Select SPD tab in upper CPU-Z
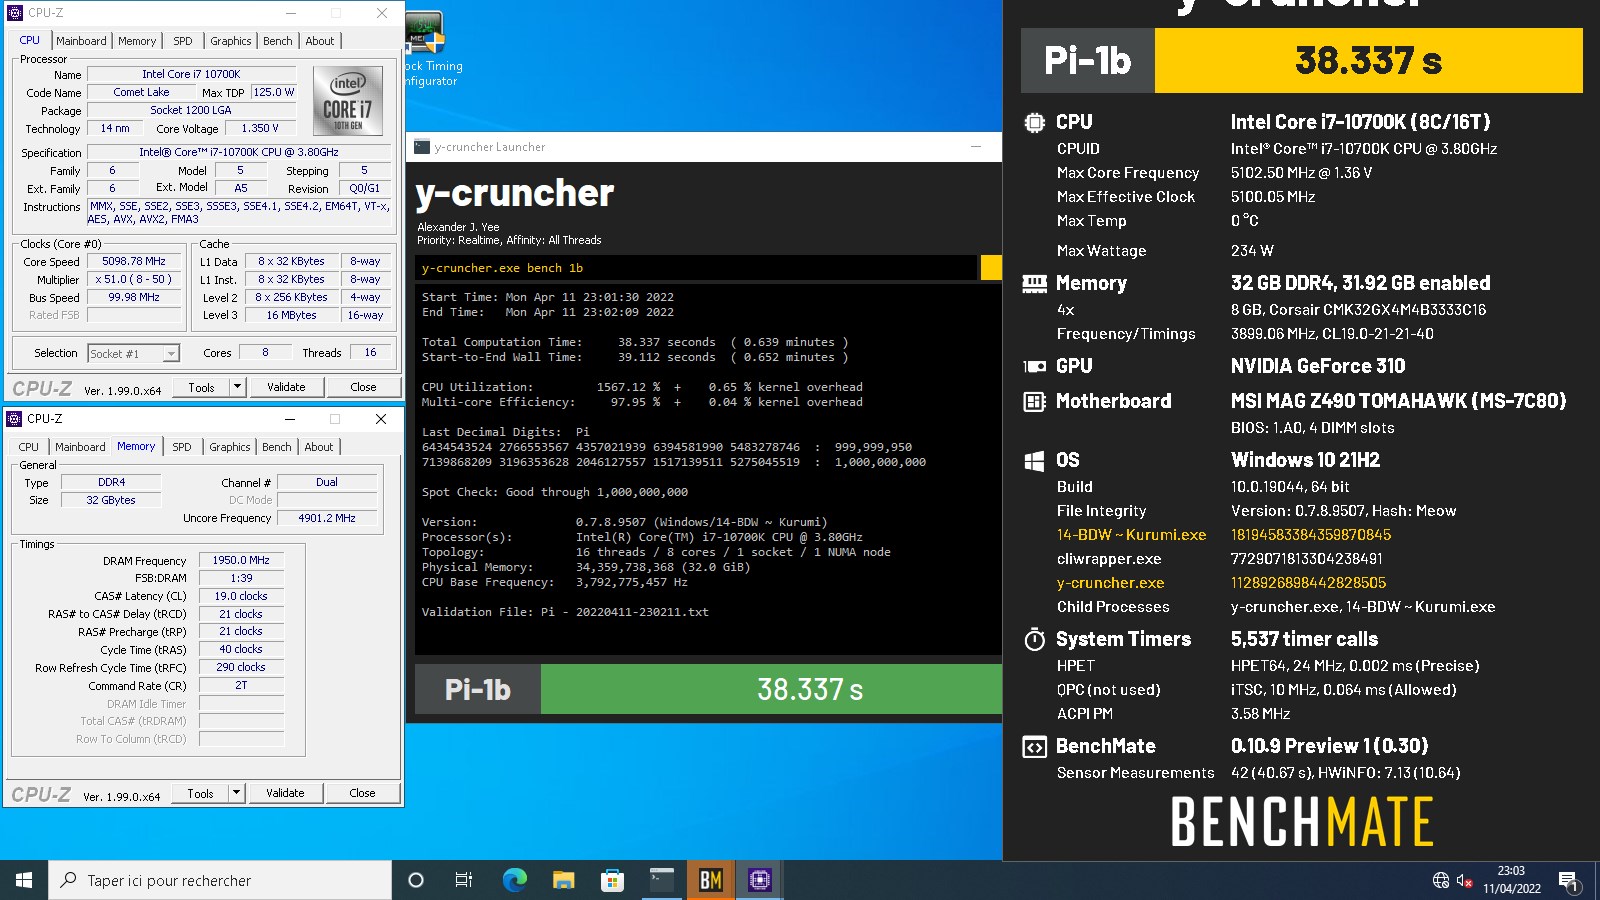 coord(182,41)
